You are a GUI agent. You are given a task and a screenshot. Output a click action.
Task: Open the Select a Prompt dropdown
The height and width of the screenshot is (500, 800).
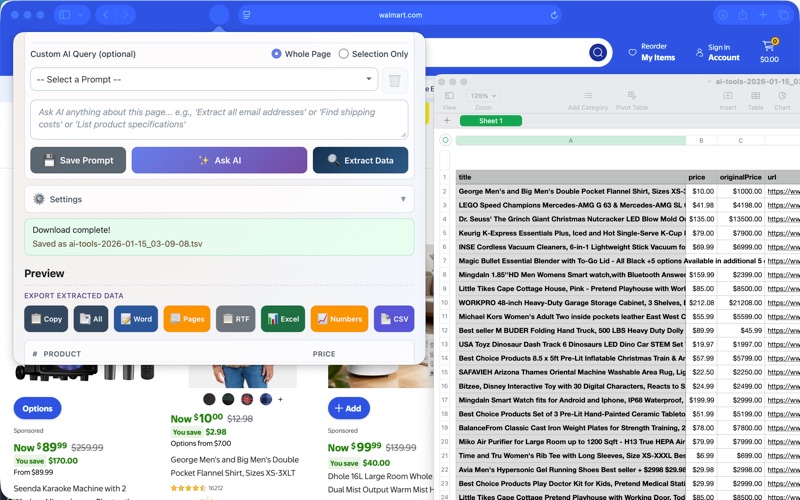204,79
